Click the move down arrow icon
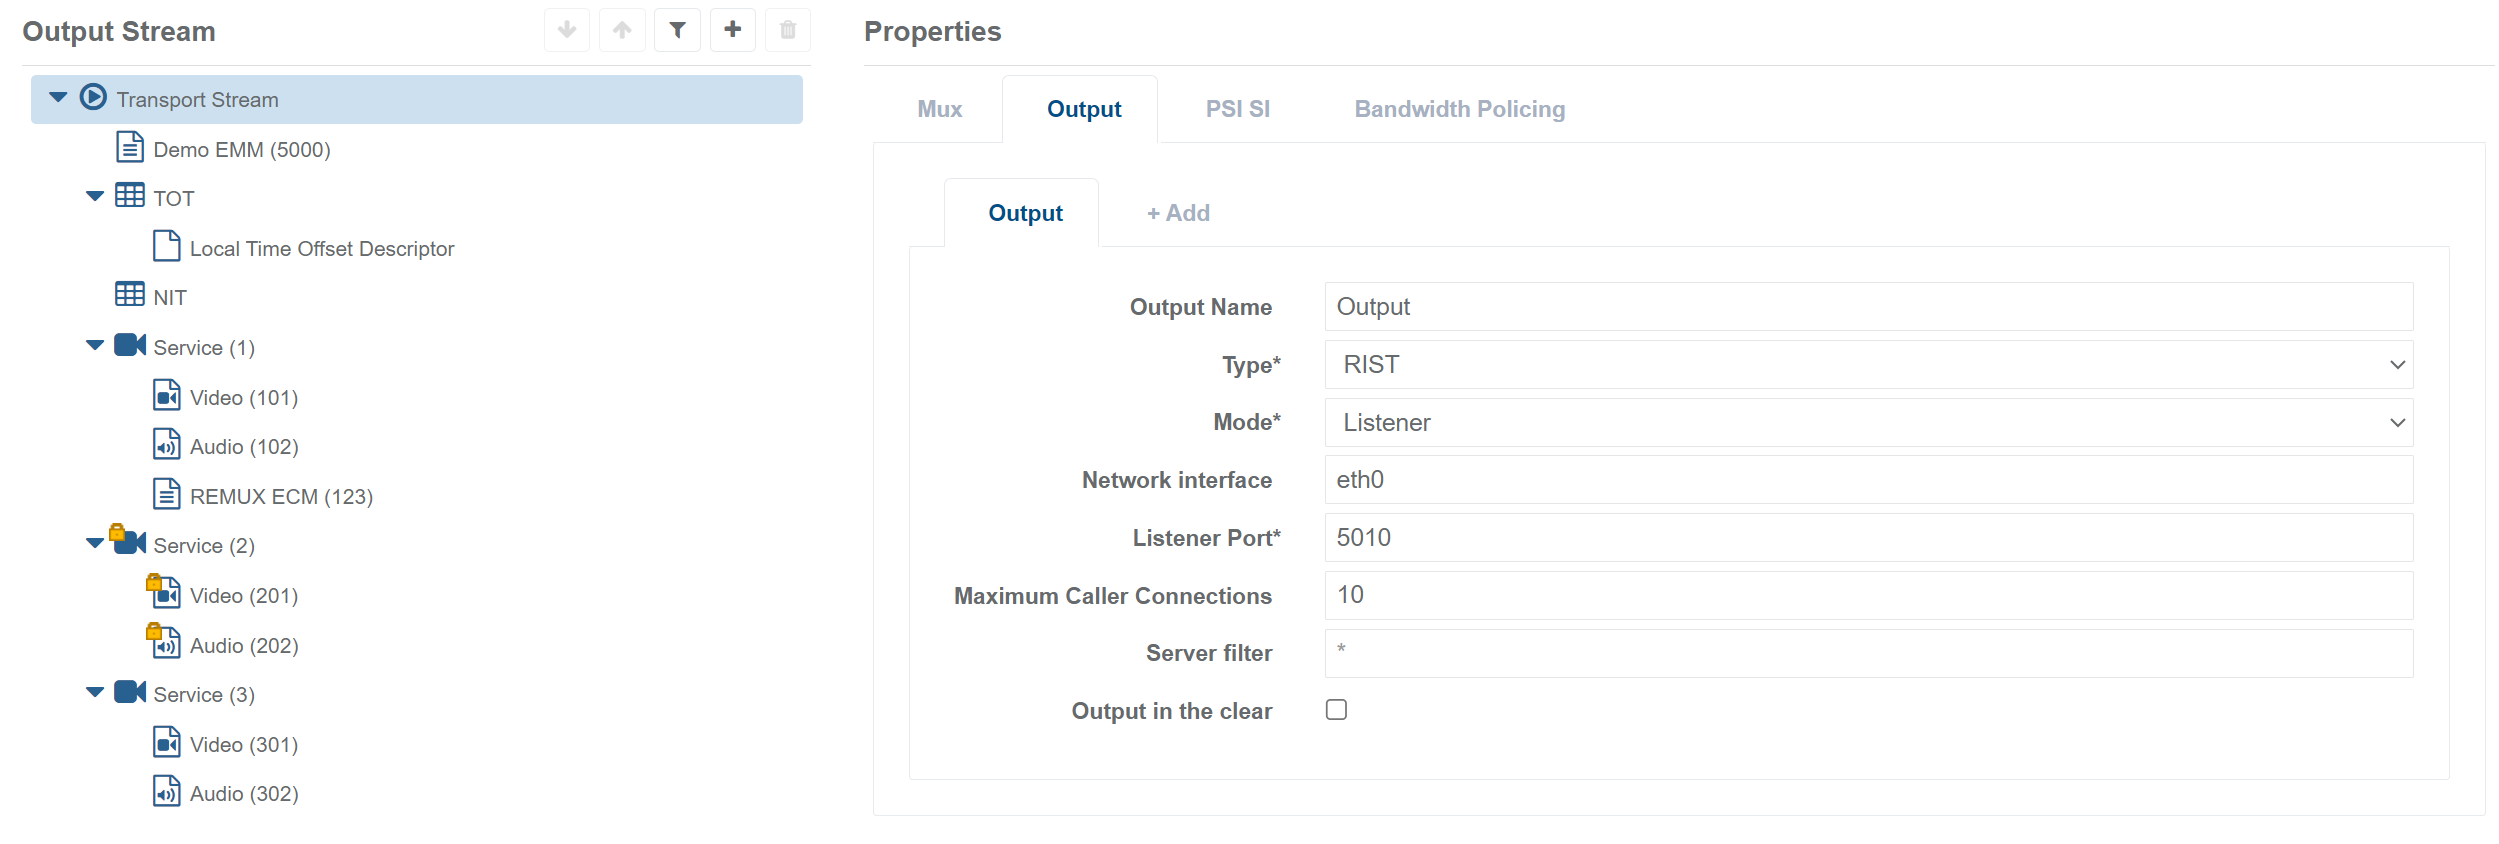This screenshot has height=844, width=2499. (567, 30)
